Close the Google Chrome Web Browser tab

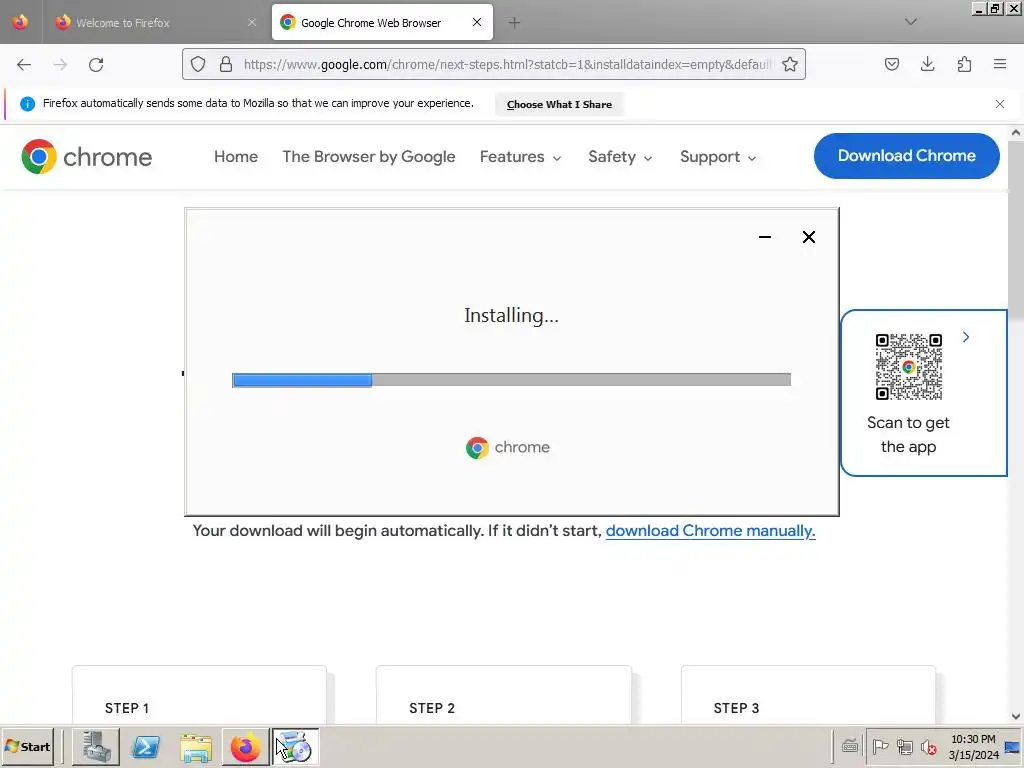pyautogui.click(x=477, y=22)
